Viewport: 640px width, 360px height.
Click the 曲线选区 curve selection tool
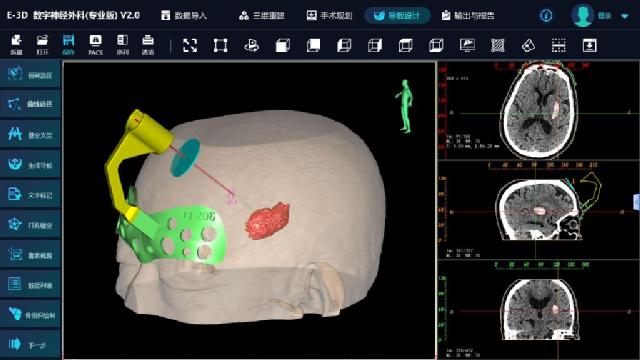(x=31, y=104)
